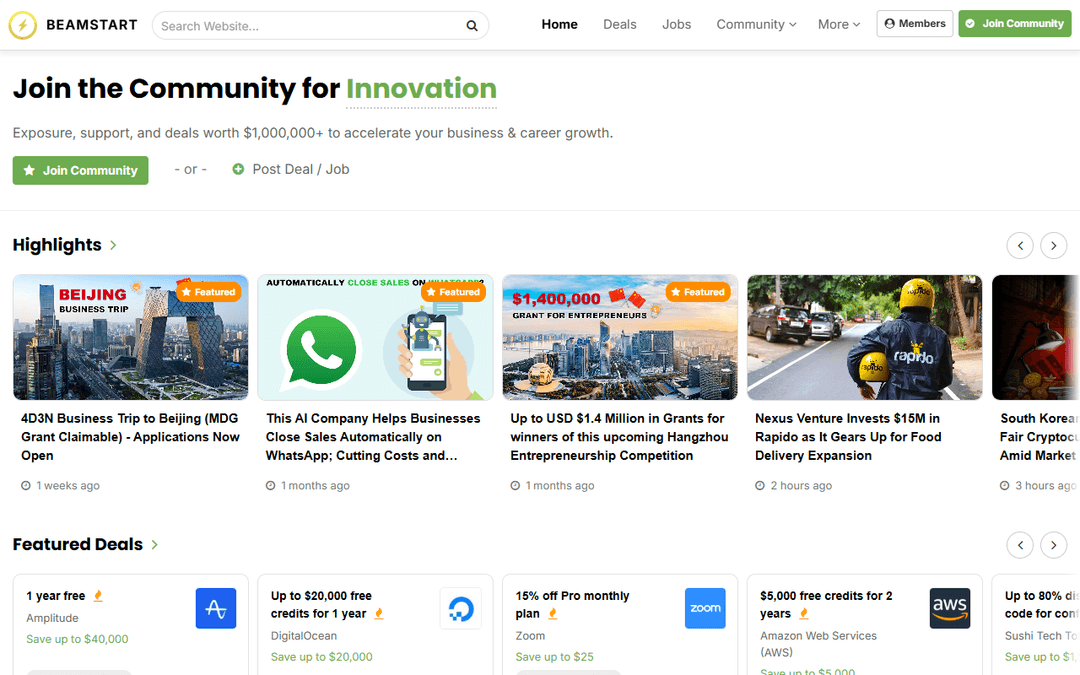Click the Featured badge on WhatsApp card
The width and height of the screenshot is (1080, 675).
(453, 292)
